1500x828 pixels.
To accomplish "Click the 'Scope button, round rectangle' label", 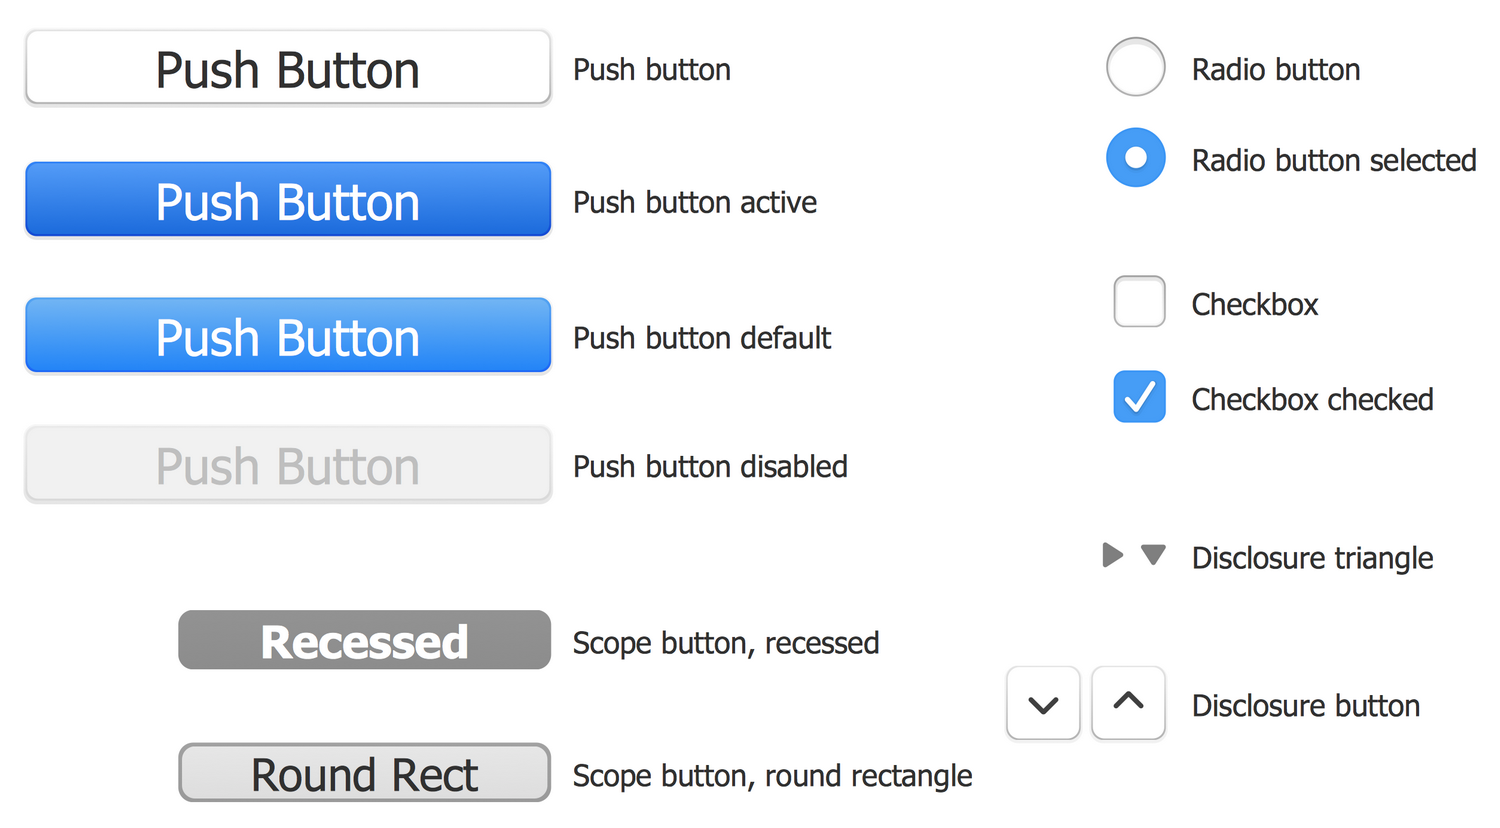I will 772,776.
